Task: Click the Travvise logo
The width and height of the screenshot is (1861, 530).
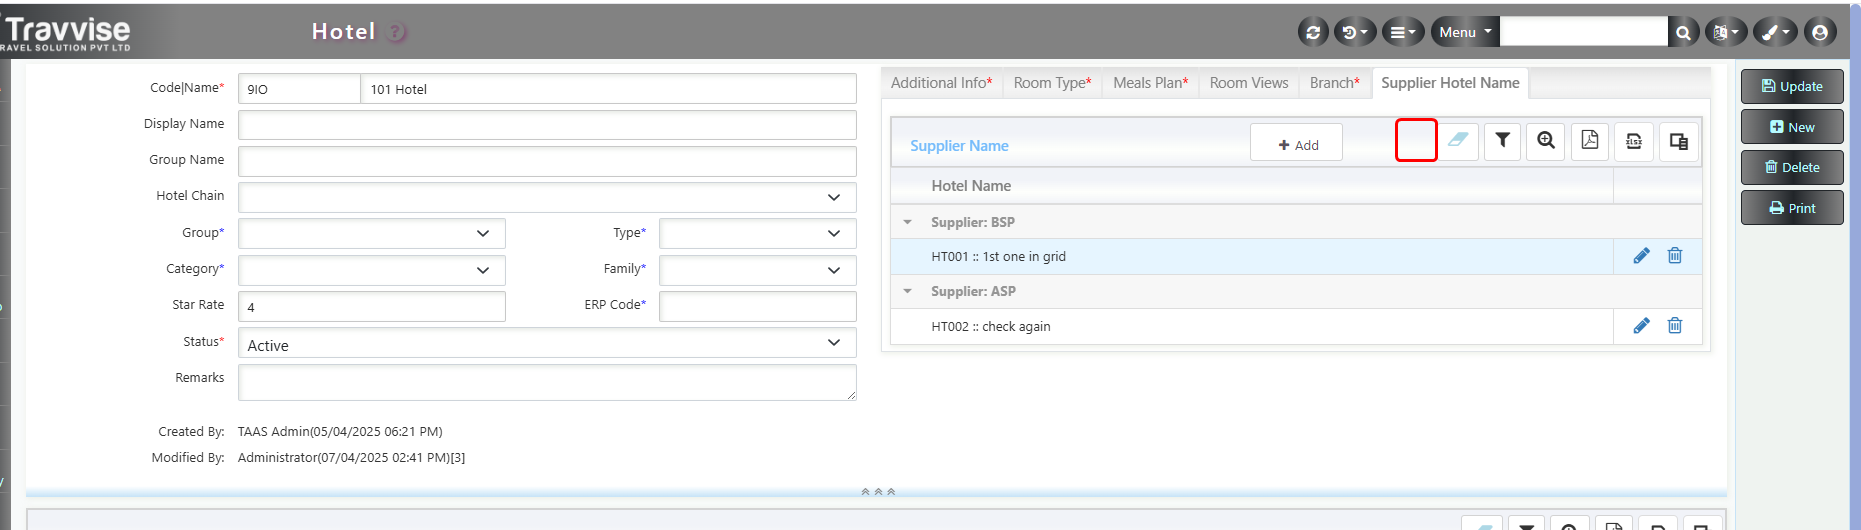Action: tap(66, 33)
